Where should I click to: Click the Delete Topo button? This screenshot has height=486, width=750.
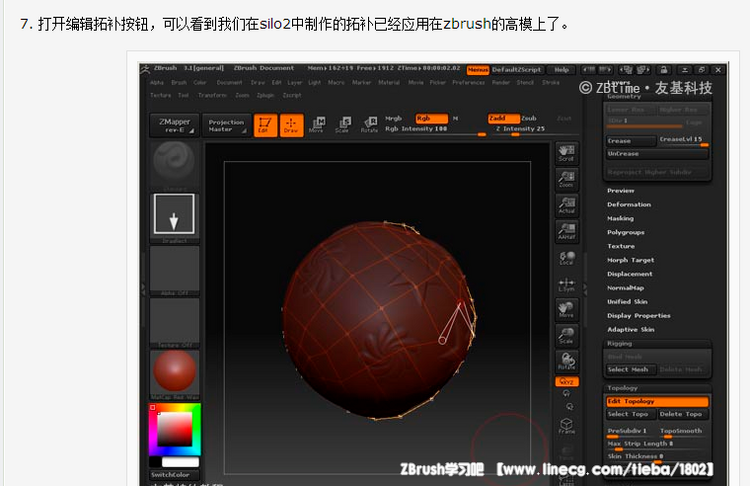click(x=683, y=414)
